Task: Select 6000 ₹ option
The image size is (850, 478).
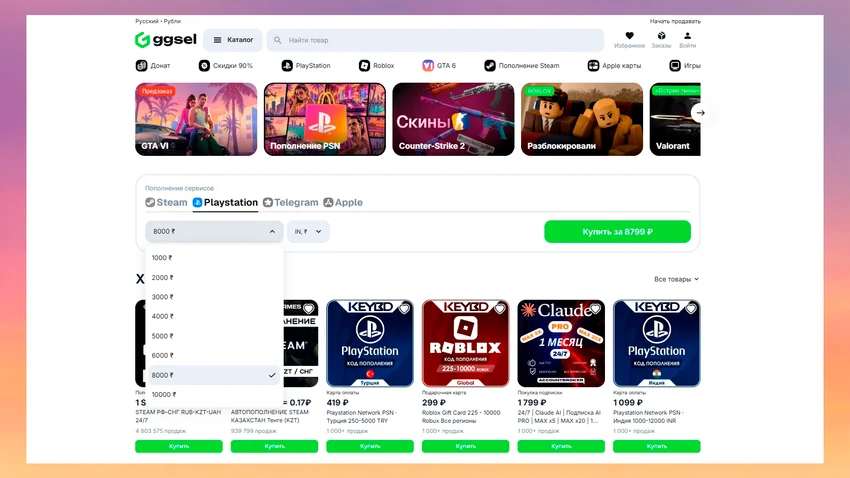Action: (x=214, y=356)
